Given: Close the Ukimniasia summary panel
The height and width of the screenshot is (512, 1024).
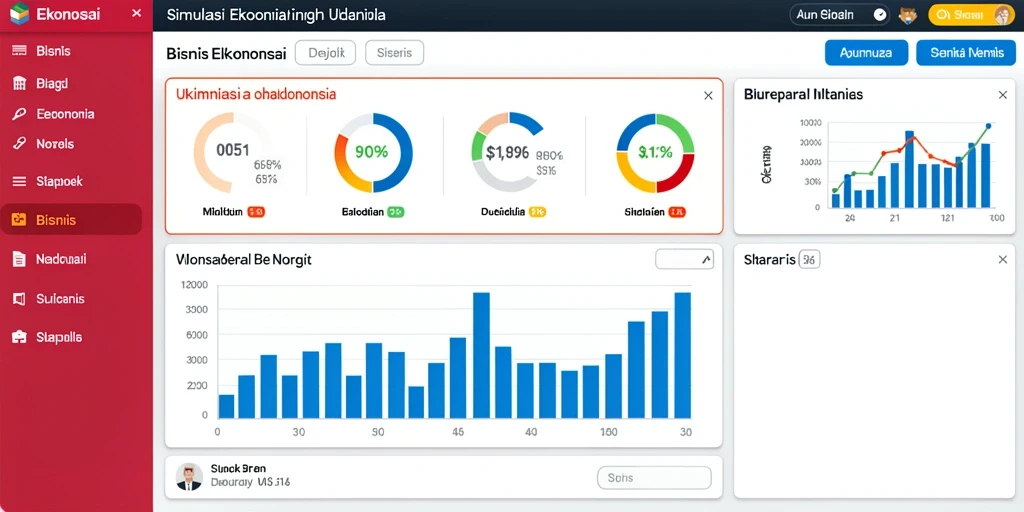Looking at the screenshot, I should point(708,96).
